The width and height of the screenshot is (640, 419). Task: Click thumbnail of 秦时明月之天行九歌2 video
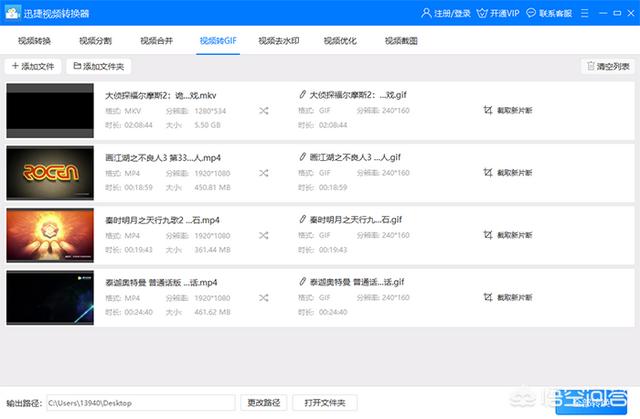point(50,235)
